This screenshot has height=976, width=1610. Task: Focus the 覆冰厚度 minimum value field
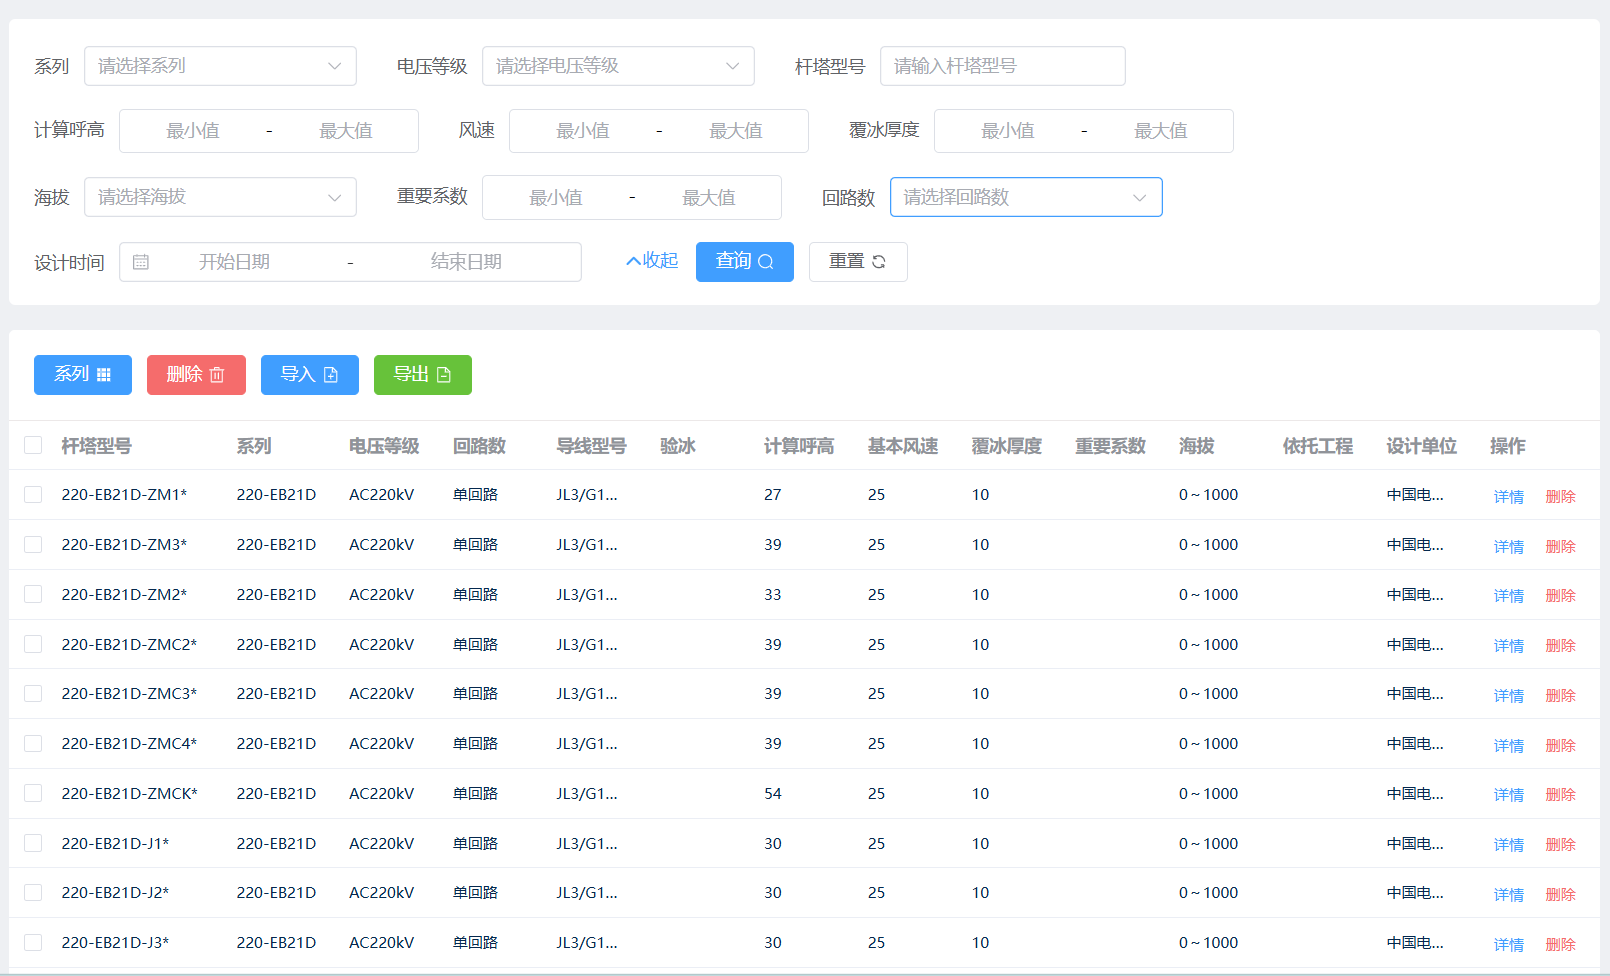(x=1008, y=131)
